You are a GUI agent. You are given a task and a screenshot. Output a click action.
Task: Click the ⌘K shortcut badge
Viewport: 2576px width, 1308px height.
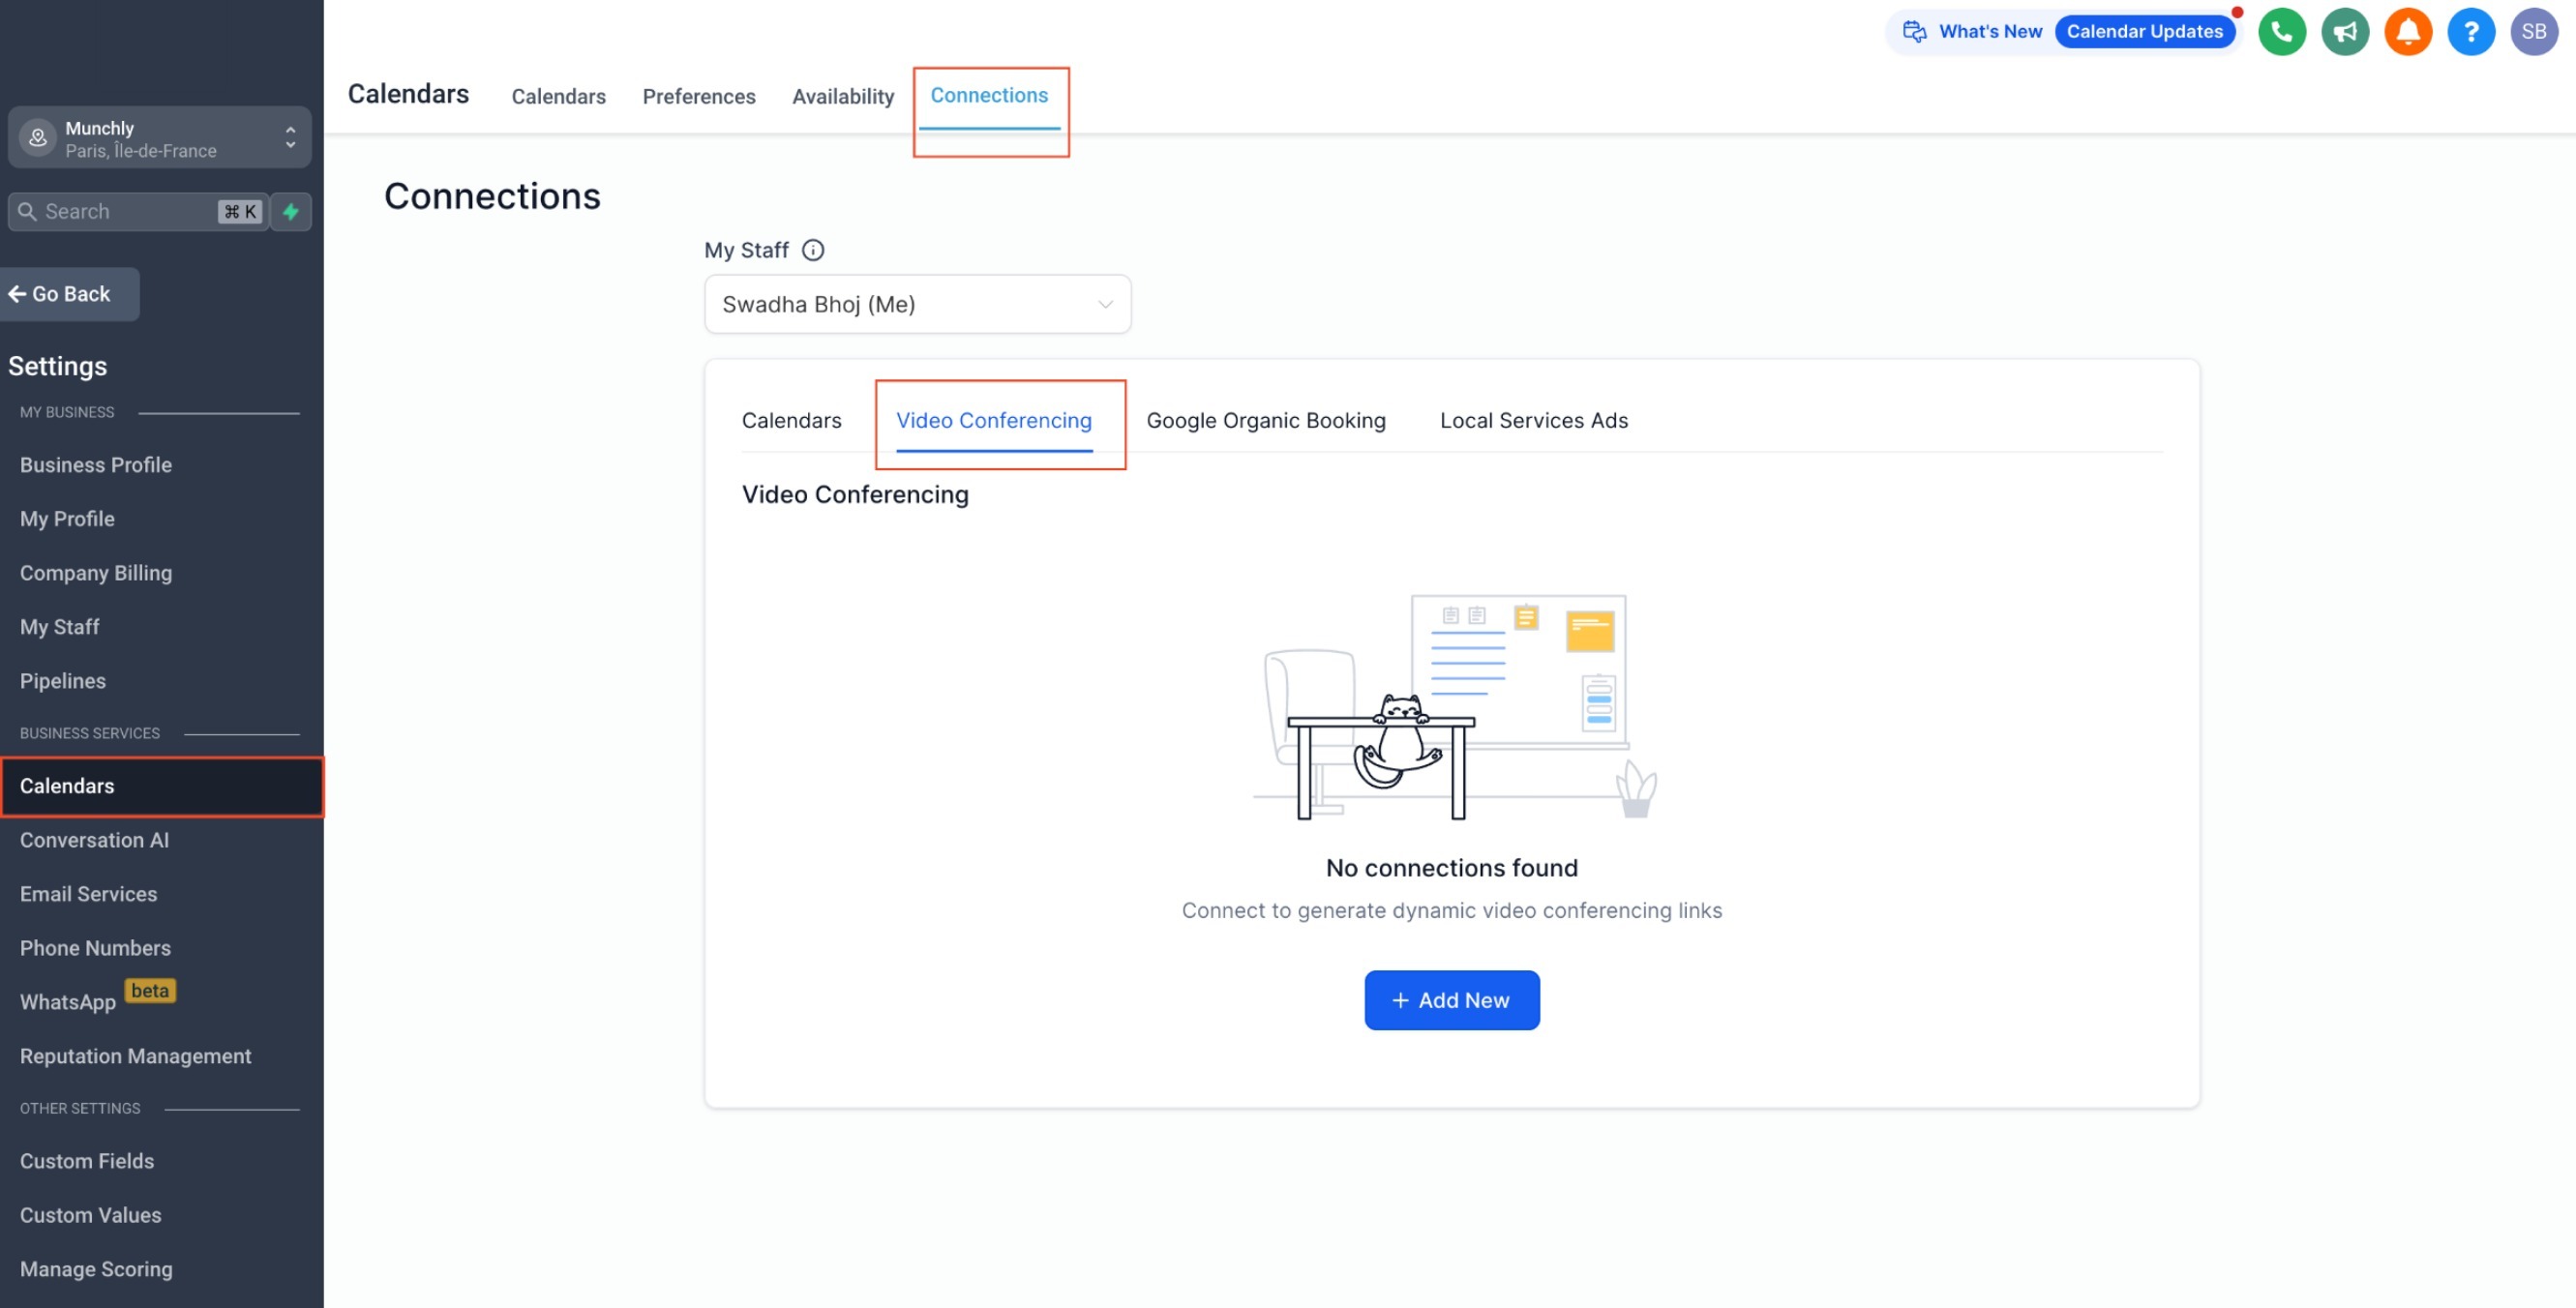240,212
